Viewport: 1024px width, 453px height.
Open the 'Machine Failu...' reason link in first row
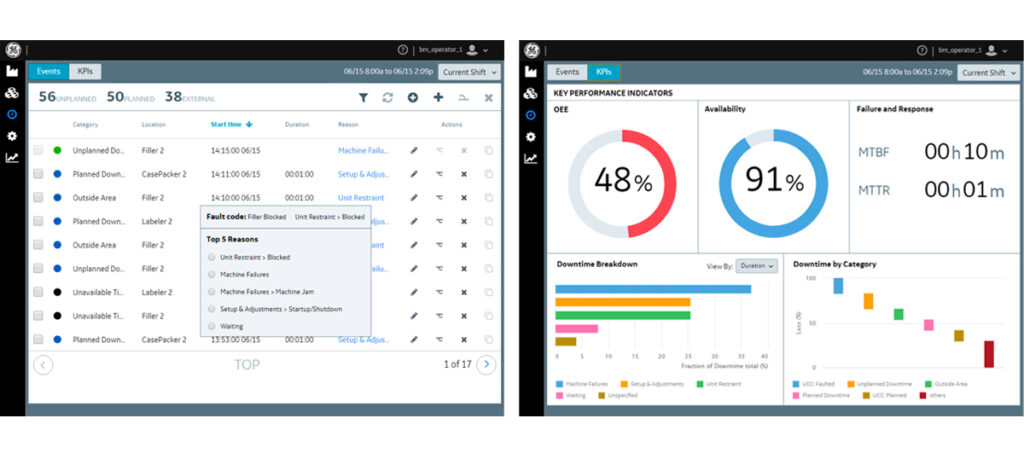[362, 150]
